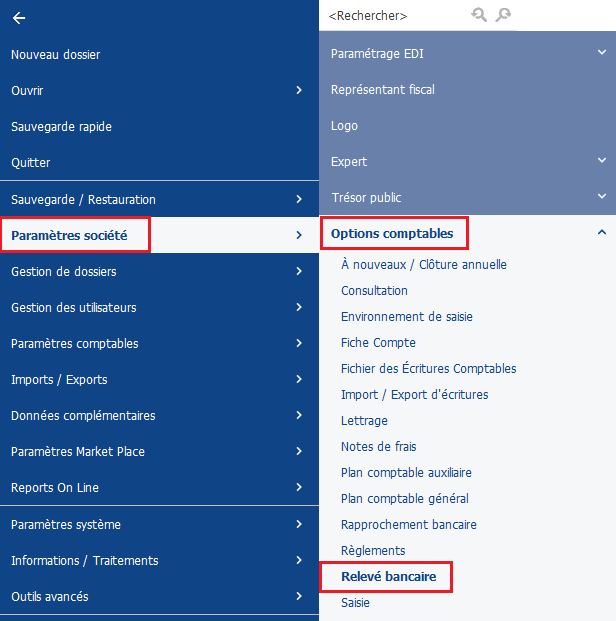Viewport: 616px width, 621px height.
Task: Expand the Trésor public section
Action: pyautogui.click(x=601, y=197)
